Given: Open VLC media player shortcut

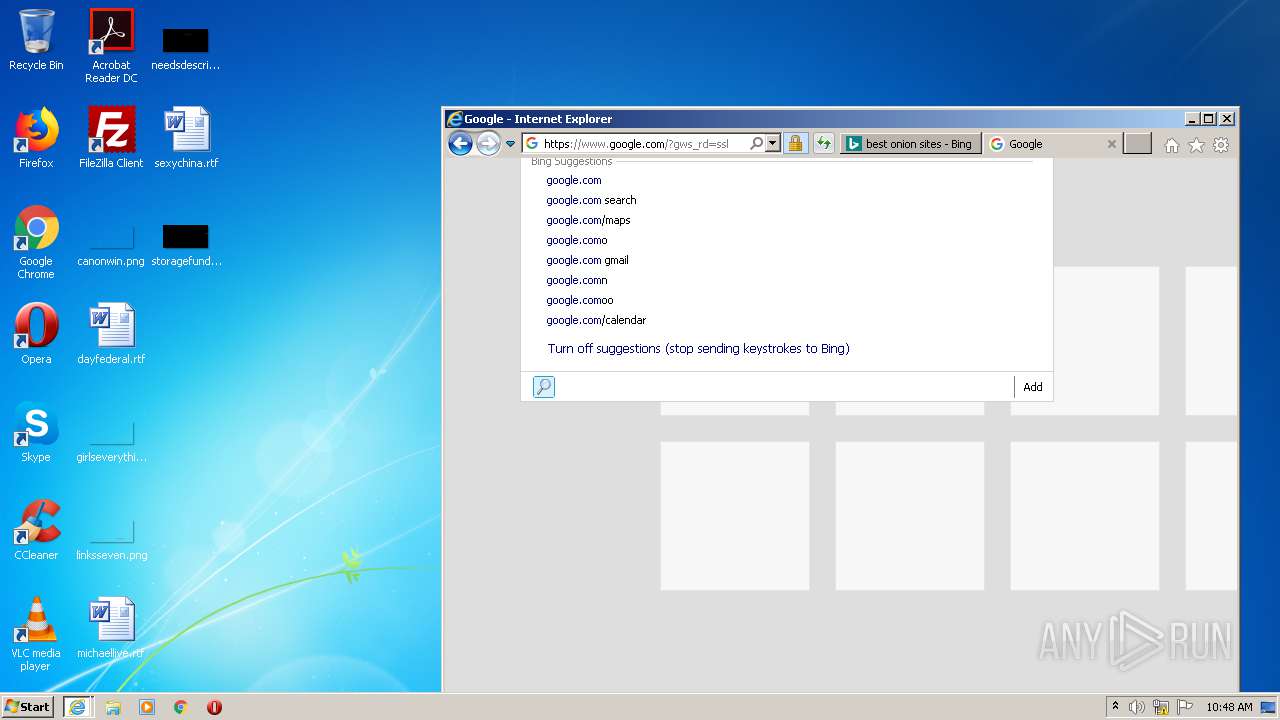Looking at the screenshot, I should point(36,634).
